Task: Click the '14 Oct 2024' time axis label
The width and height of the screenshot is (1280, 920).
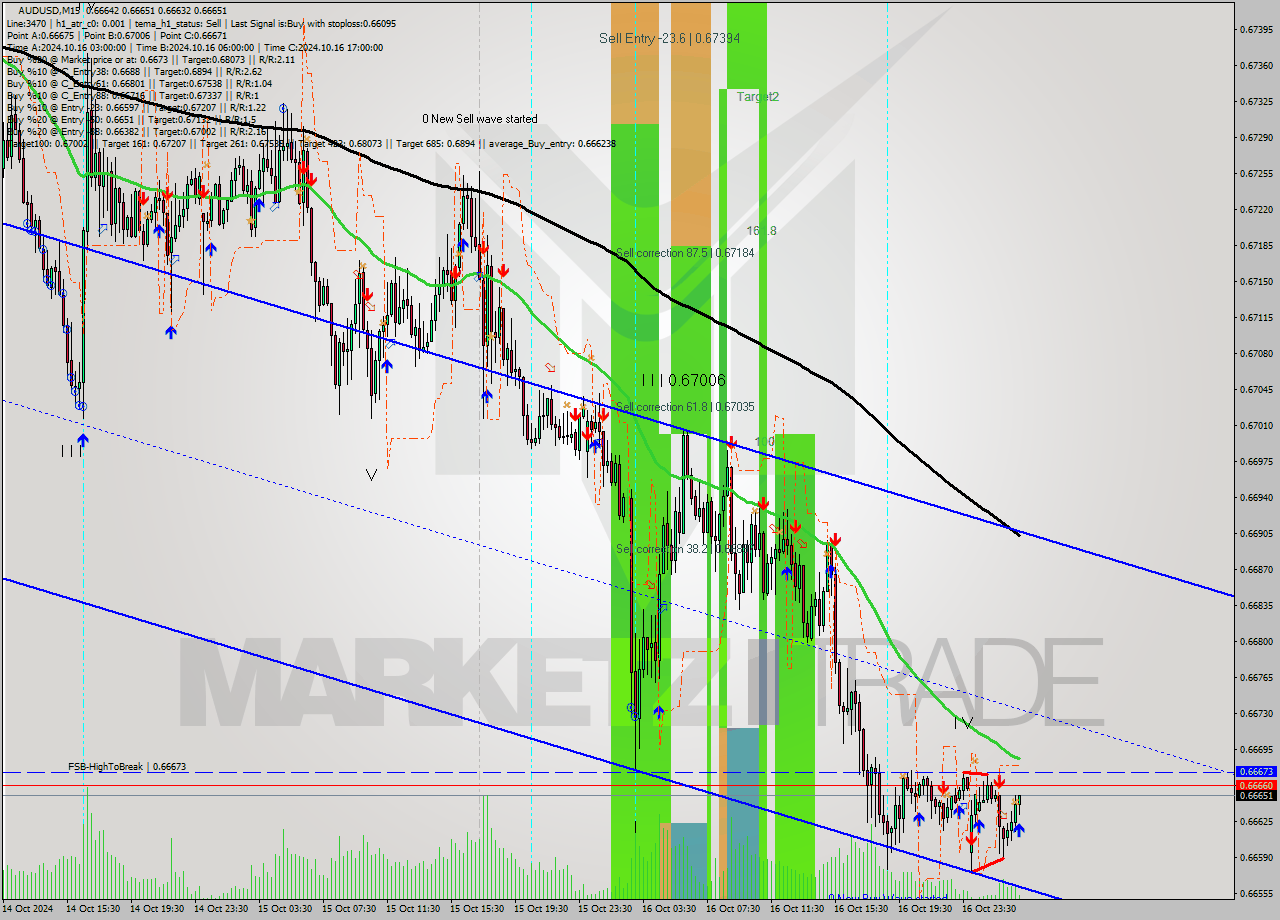Action: (x=29, y=909)
